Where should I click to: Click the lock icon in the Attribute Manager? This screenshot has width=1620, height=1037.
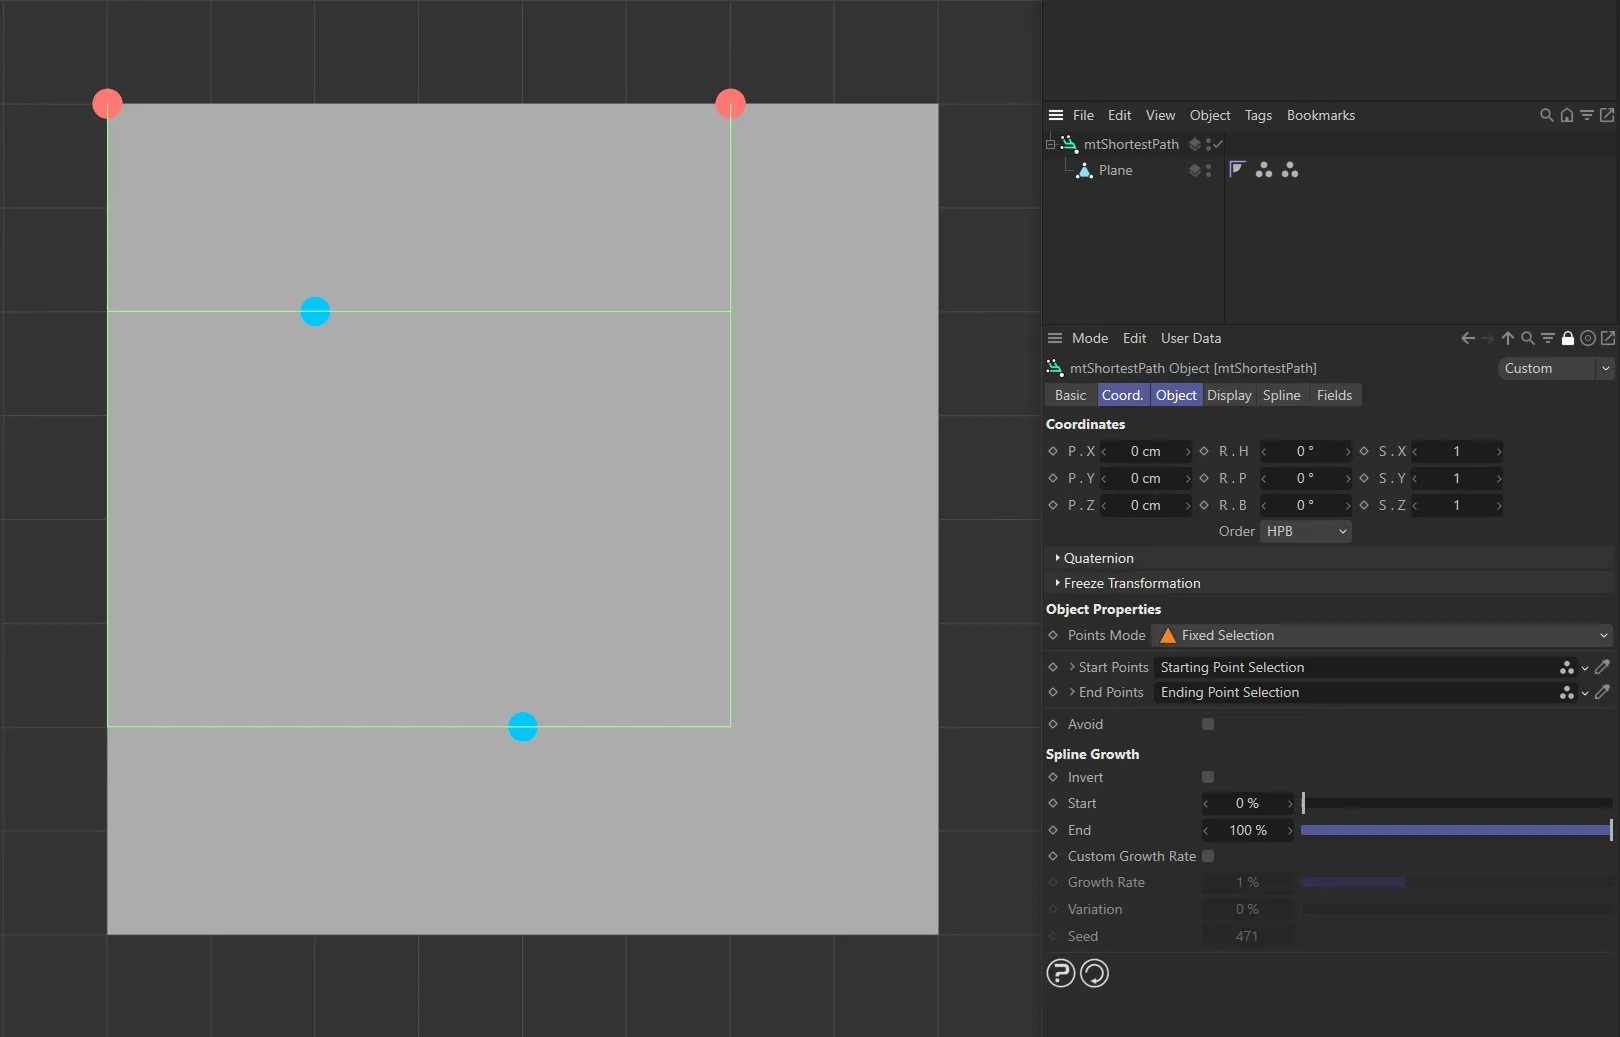pos(1567,338)
